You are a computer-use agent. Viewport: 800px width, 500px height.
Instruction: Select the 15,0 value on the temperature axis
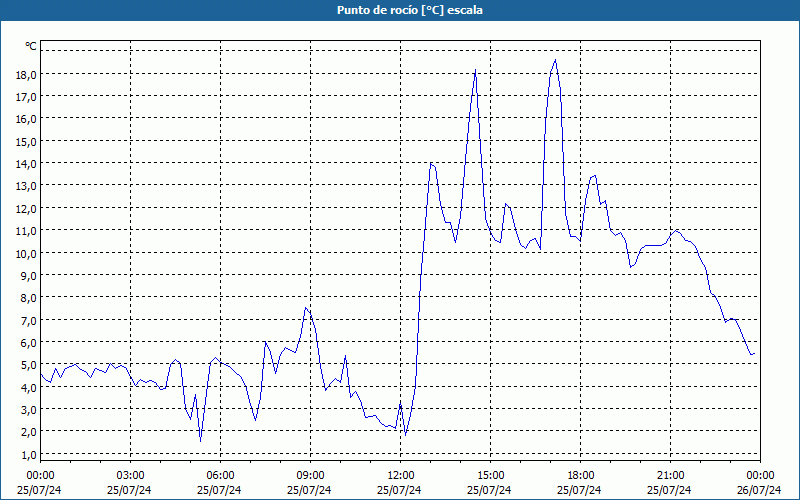click(27, 141)
